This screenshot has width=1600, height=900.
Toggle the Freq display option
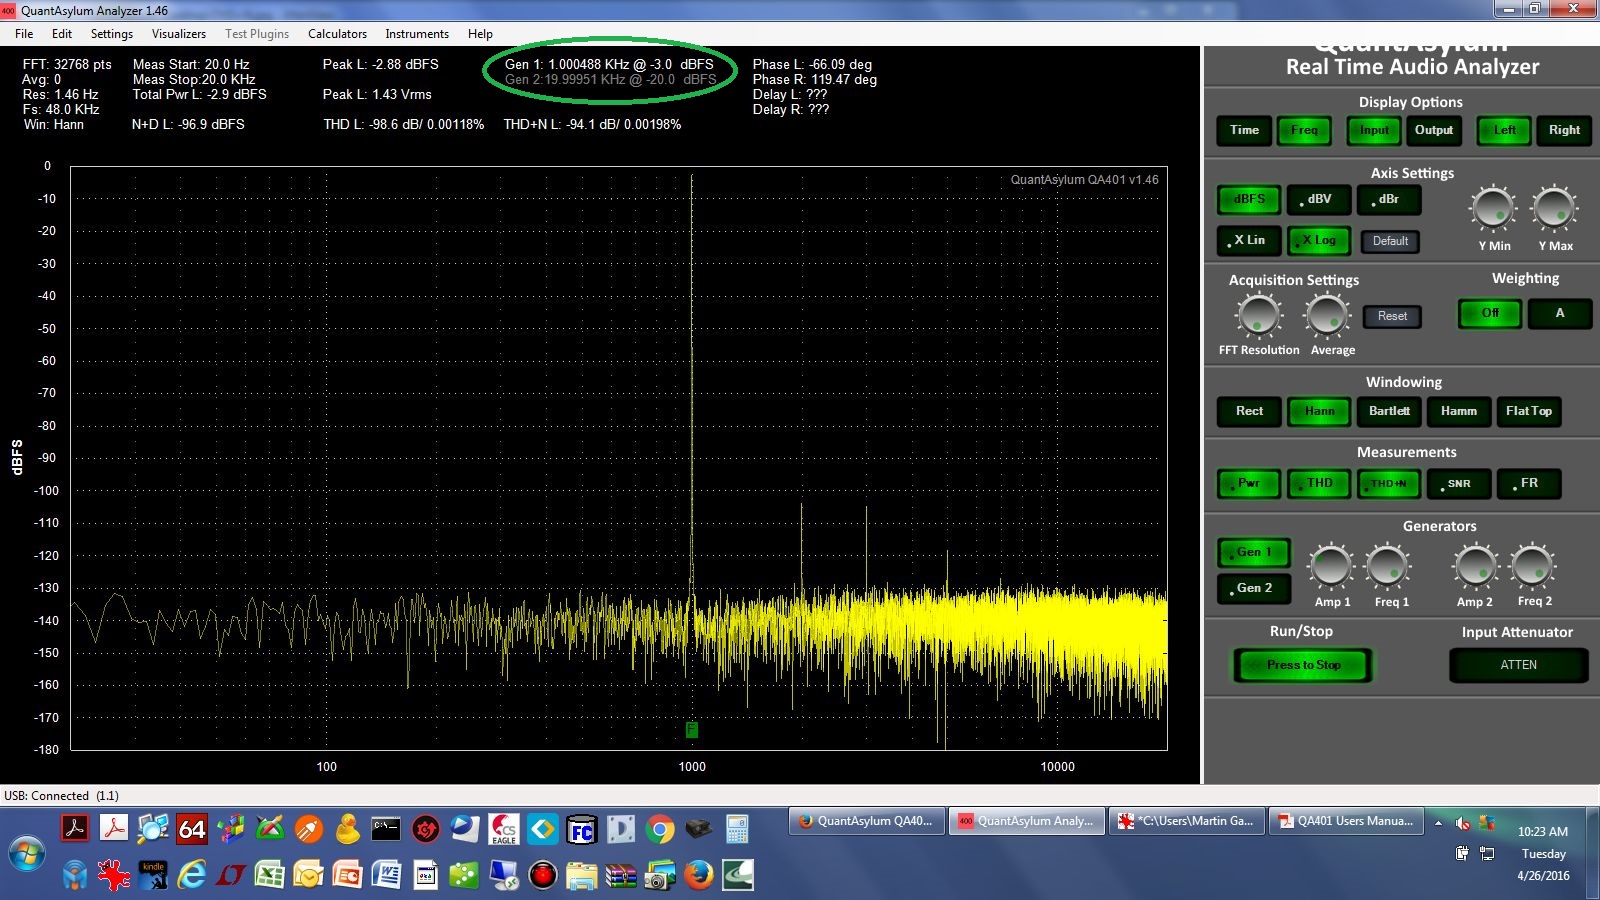pos(1304,130)
